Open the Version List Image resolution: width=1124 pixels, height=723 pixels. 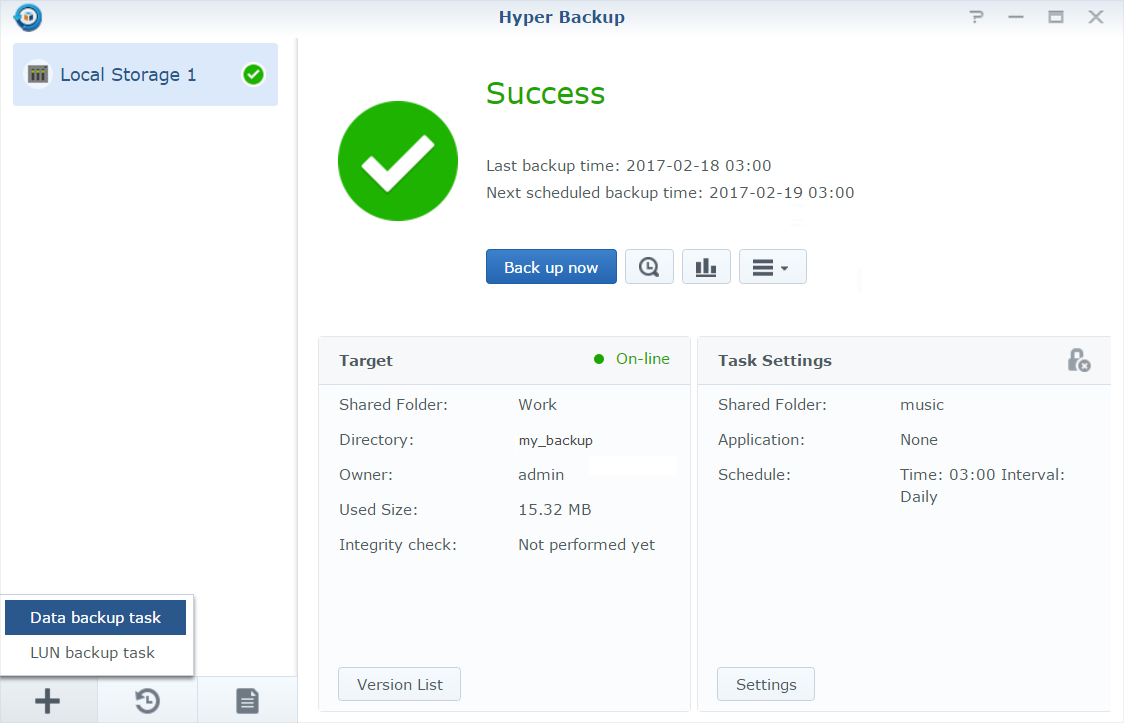pyautogui.click(x=399, y=684)
